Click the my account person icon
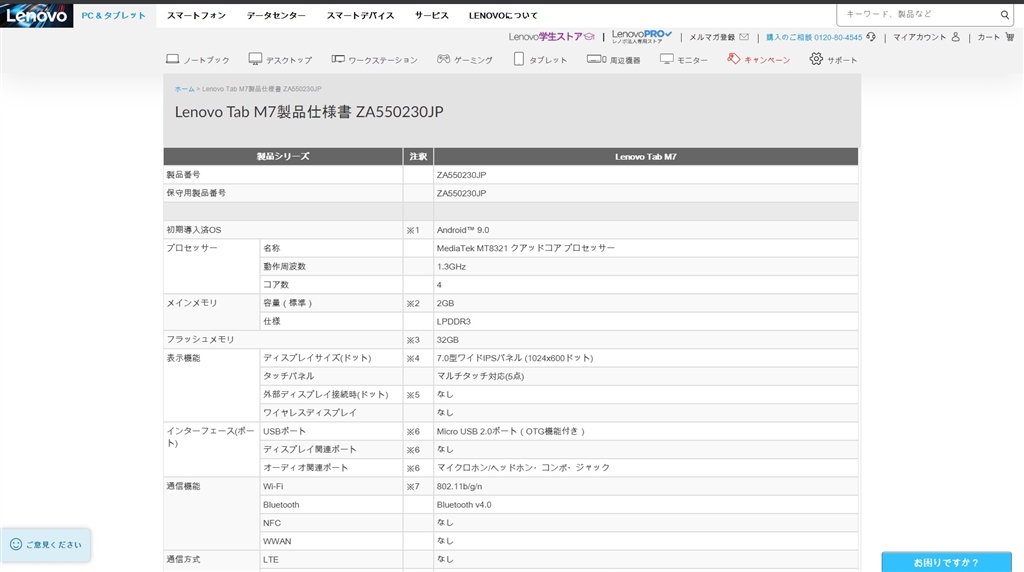Screen dimensions: 1024x572 [955, 37]
